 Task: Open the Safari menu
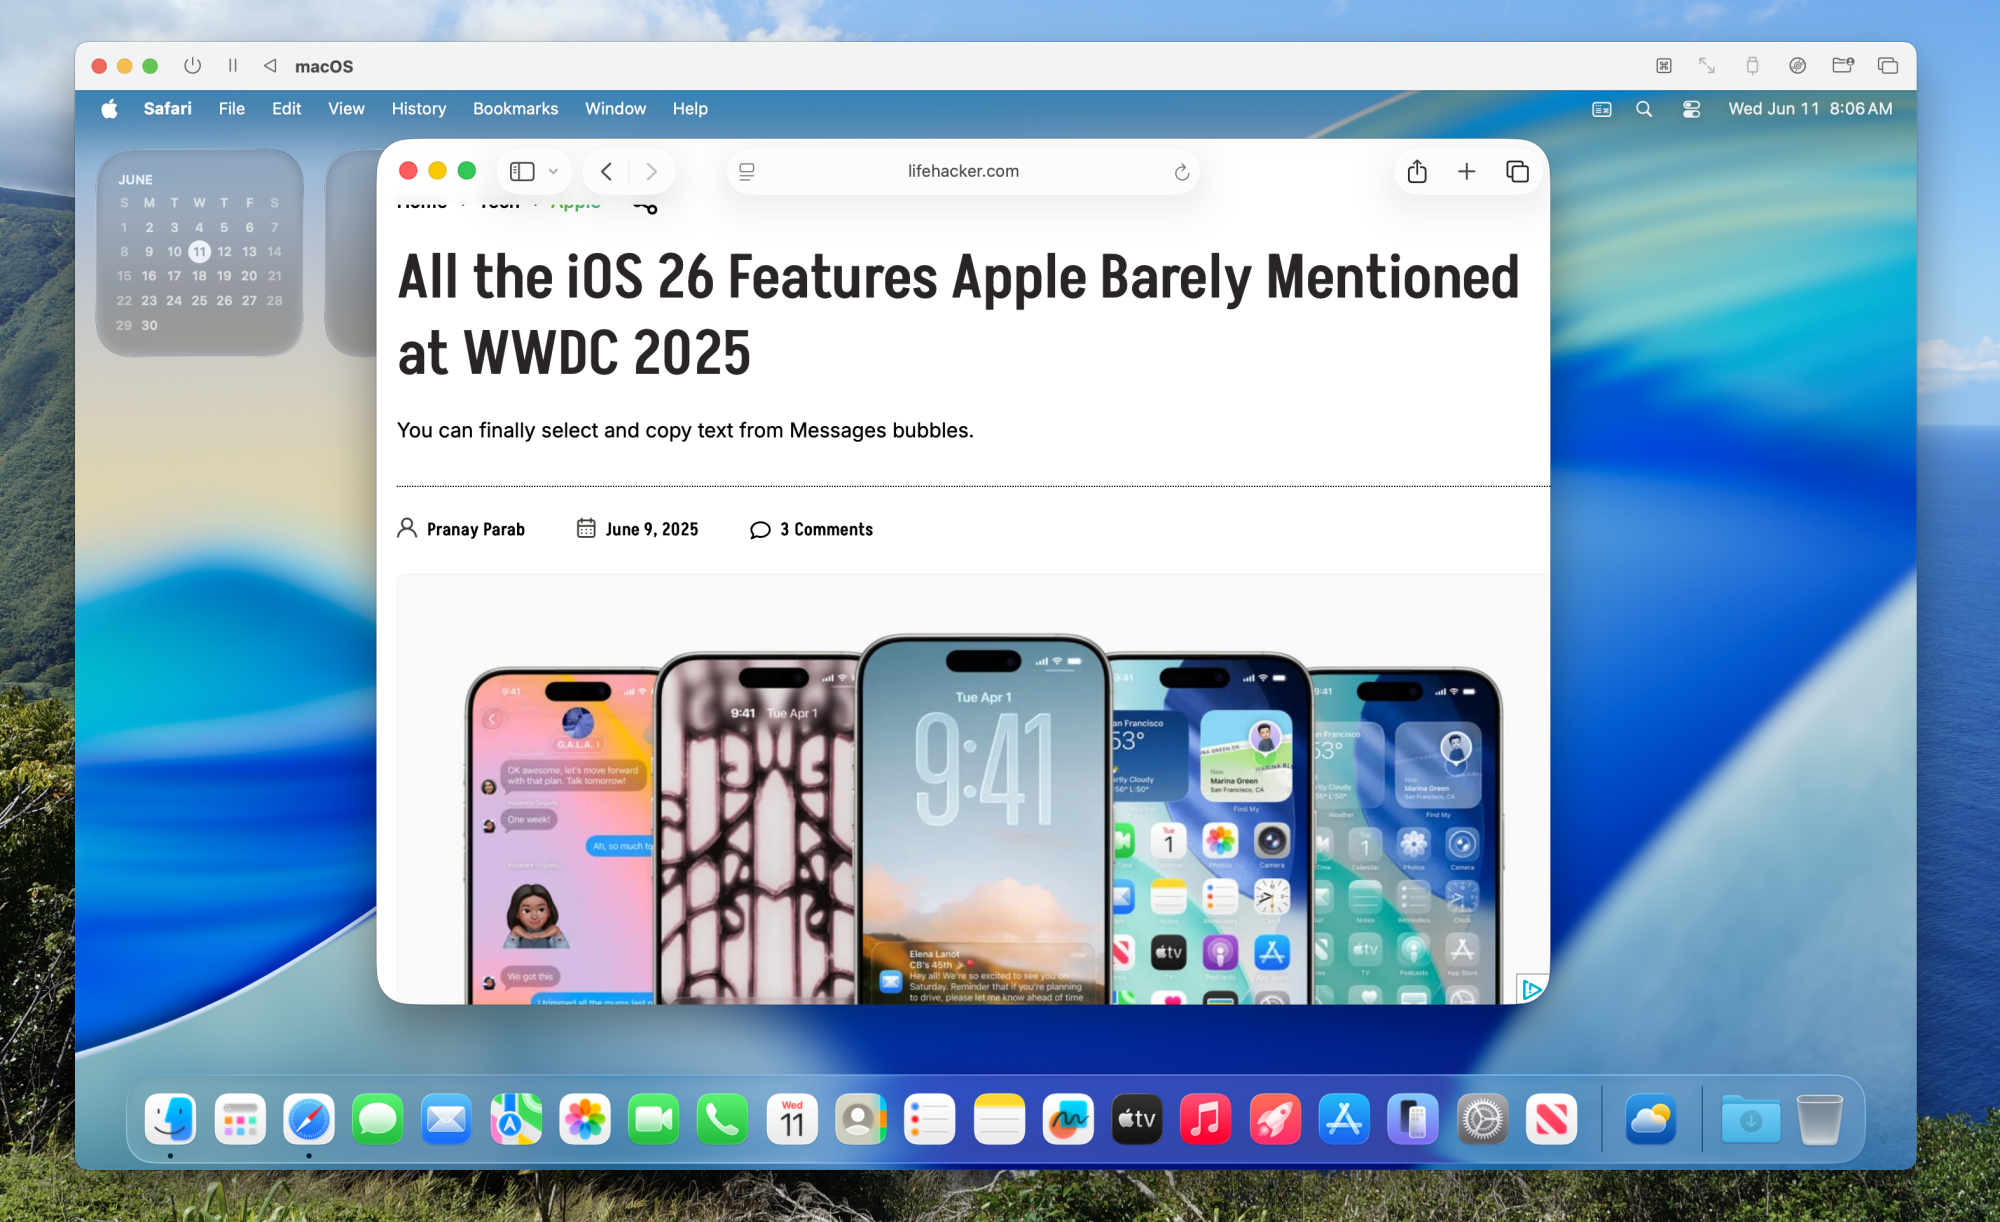pos(167,108)
